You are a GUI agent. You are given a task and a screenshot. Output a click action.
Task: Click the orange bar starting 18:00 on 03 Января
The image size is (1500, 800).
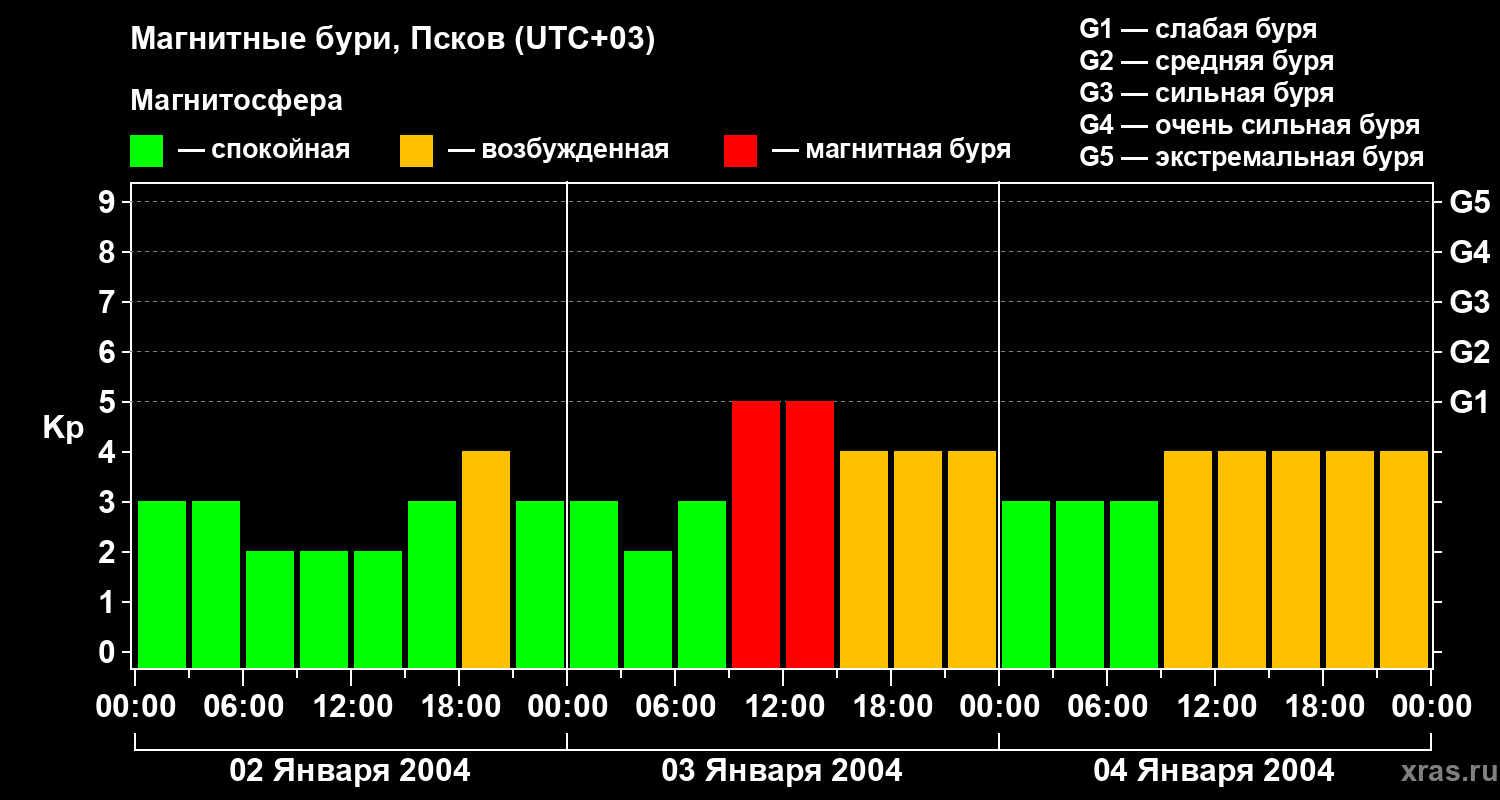(918, 559)
